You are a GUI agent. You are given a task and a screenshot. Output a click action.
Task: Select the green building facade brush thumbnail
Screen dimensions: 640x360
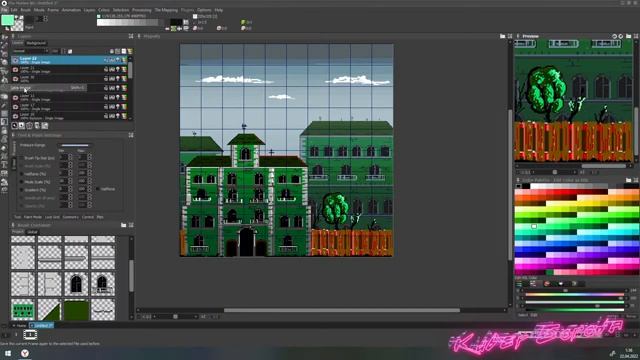[x=23, y=309]
